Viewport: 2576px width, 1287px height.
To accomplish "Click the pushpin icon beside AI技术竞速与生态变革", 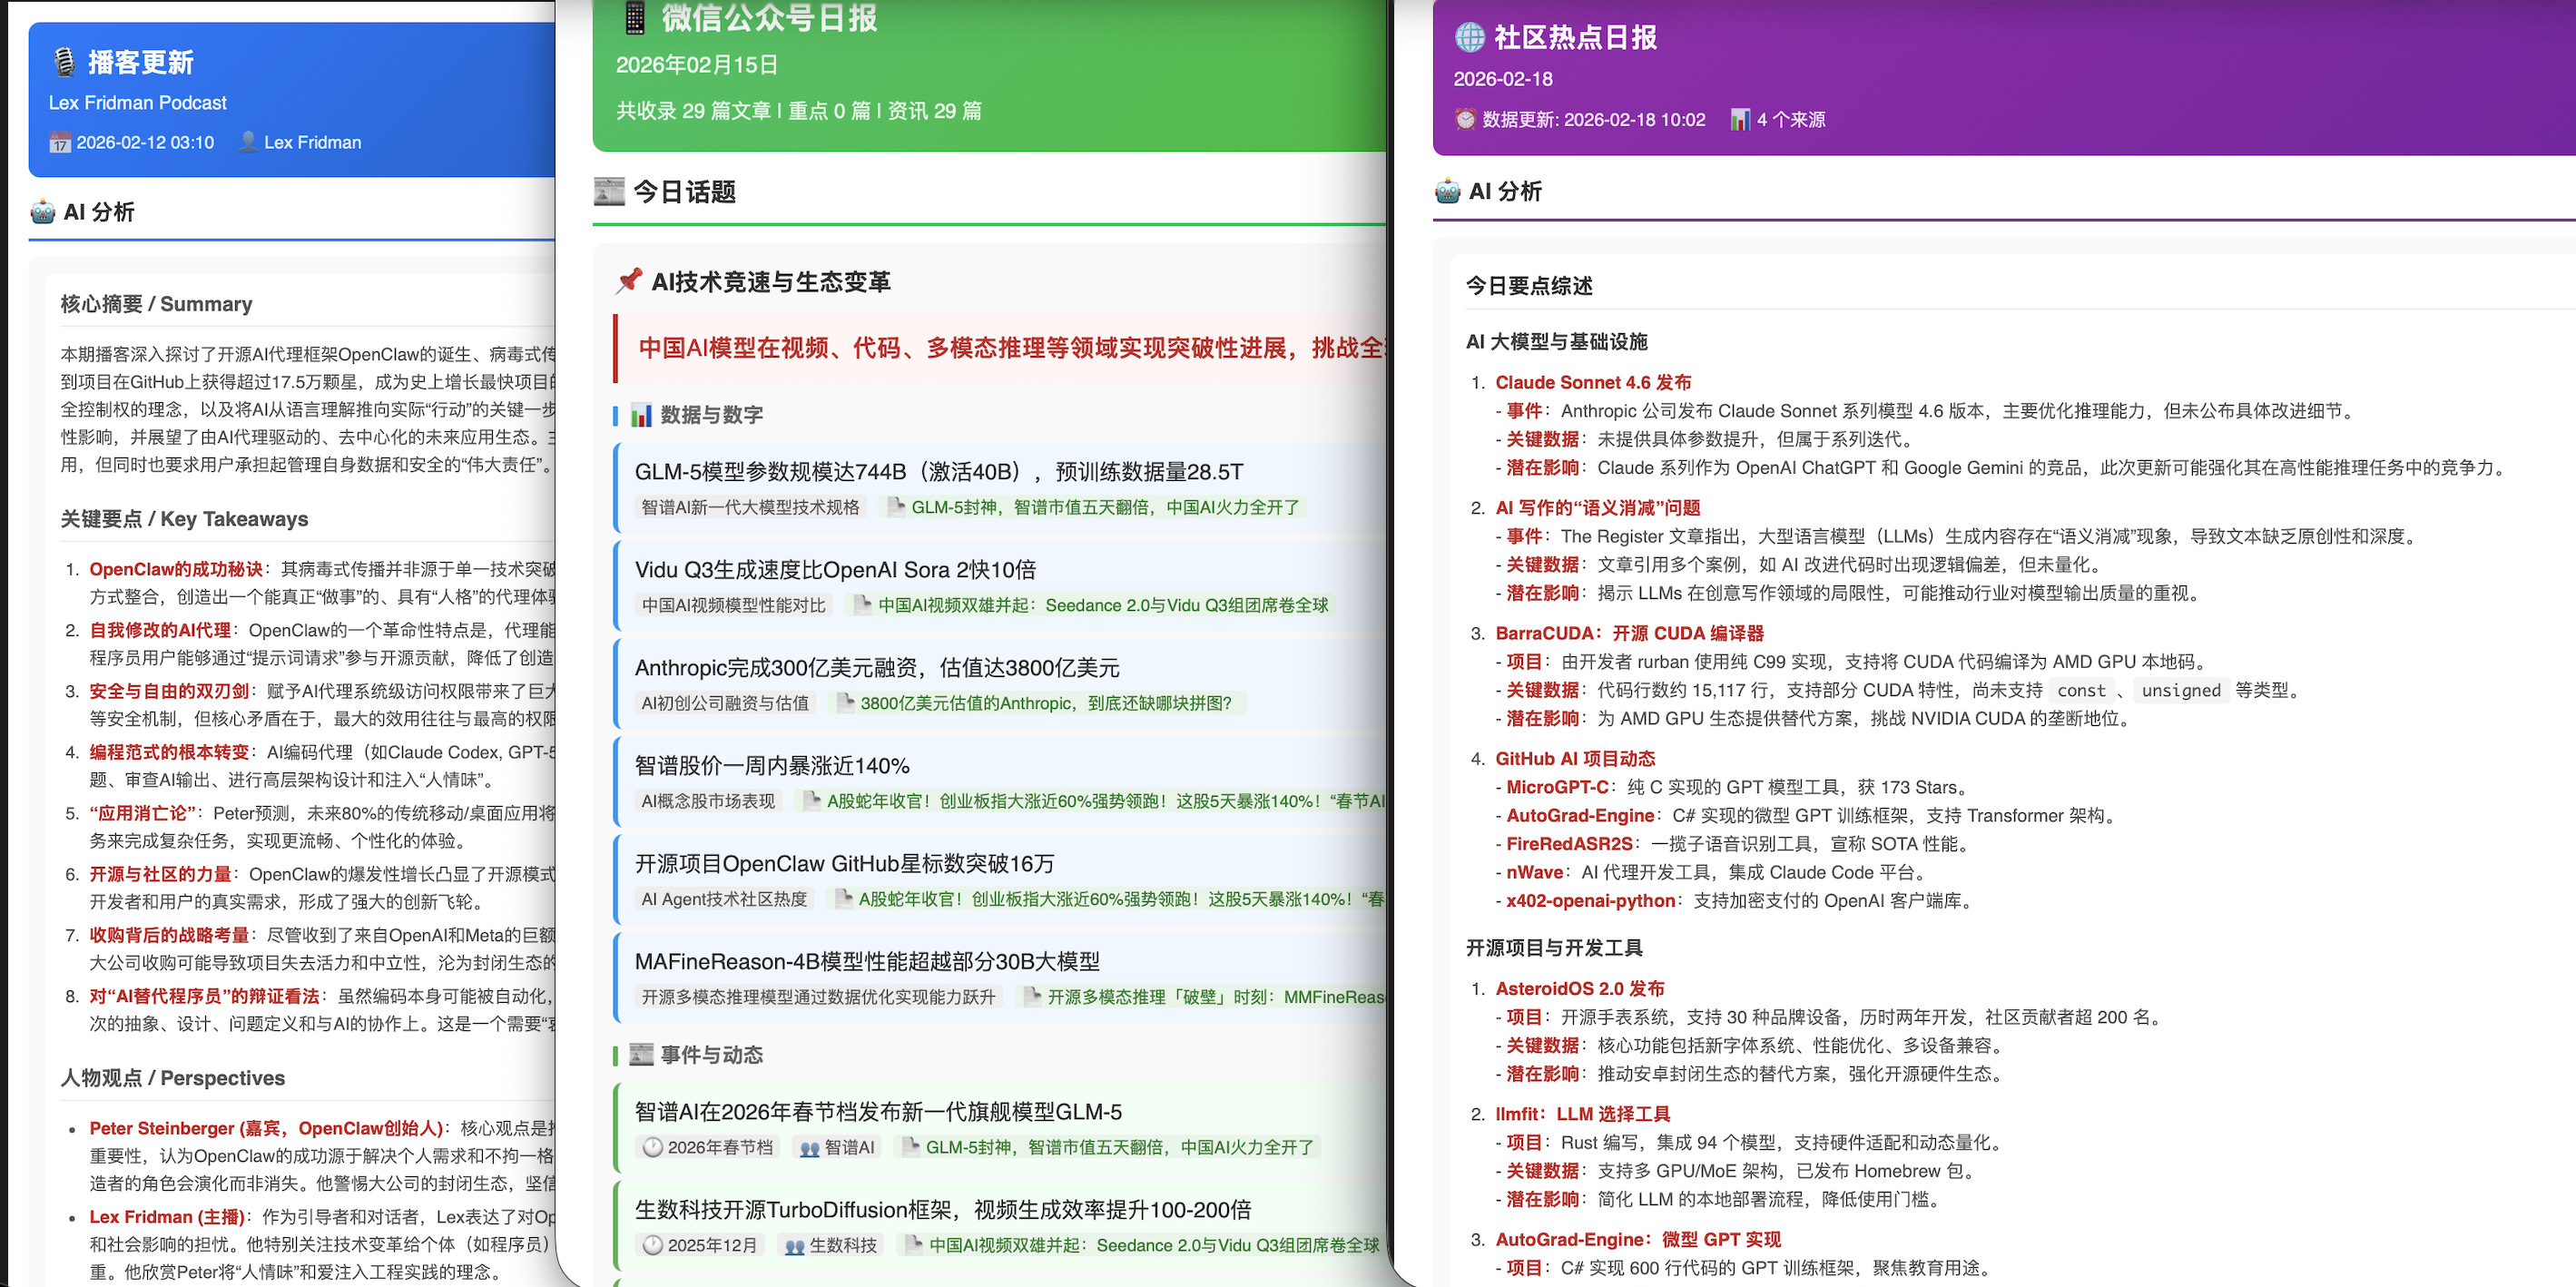I will (629, 281).
